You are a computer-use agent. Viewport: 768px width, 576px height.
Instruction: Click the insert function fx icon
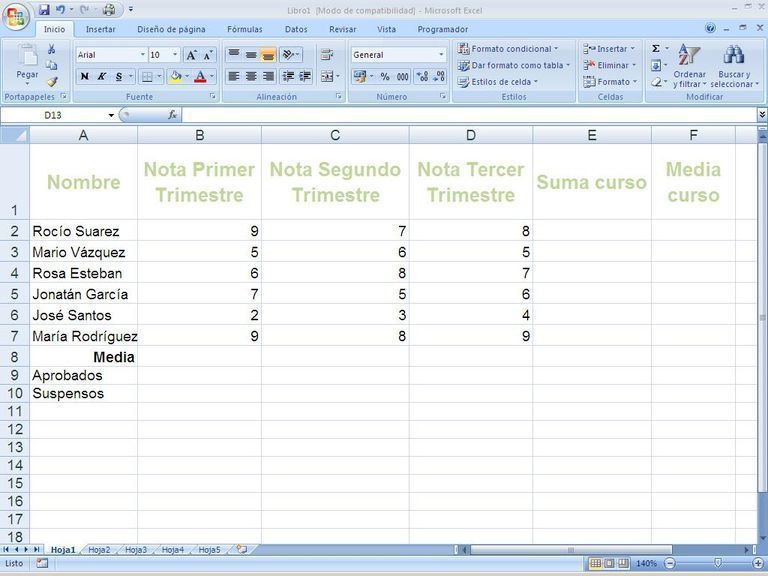[172, 115]
